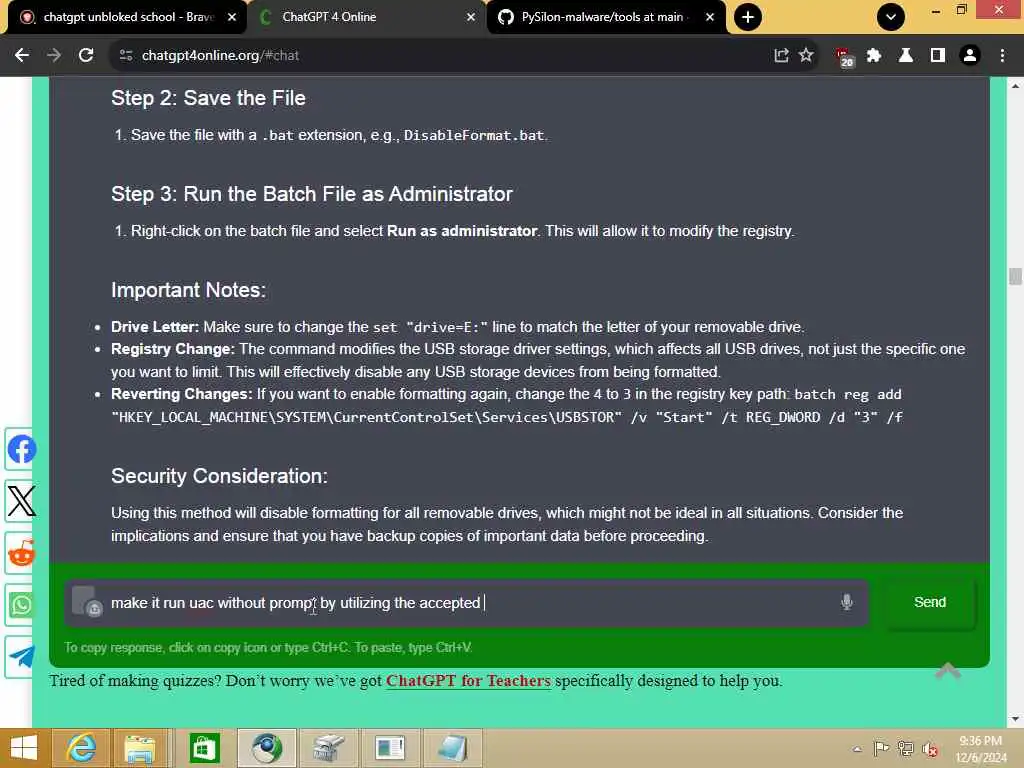
Task: View site information icon in address bar
Action: 126,56
